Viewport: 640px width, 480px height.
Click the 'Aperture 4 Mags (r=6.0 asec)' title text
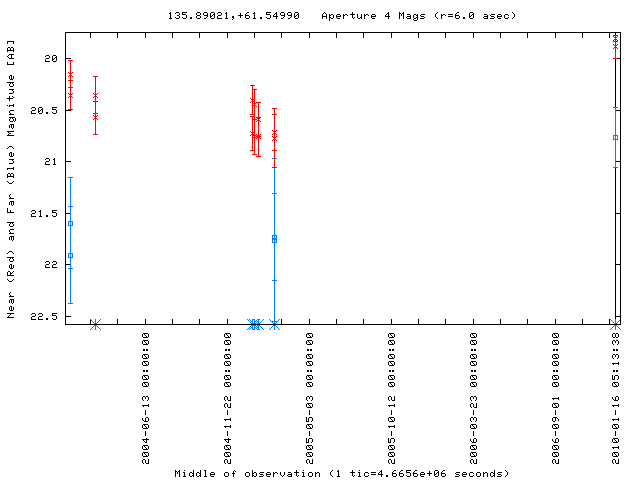(418, 16)
